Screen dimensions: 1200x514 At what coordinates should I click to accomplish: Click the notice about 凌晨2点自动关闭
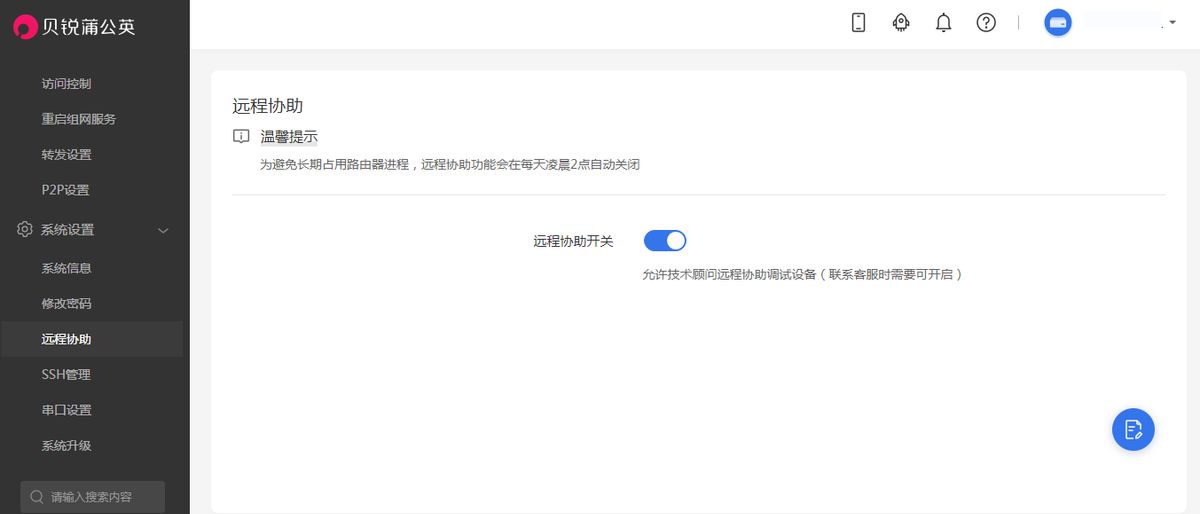tap(450, 164)
